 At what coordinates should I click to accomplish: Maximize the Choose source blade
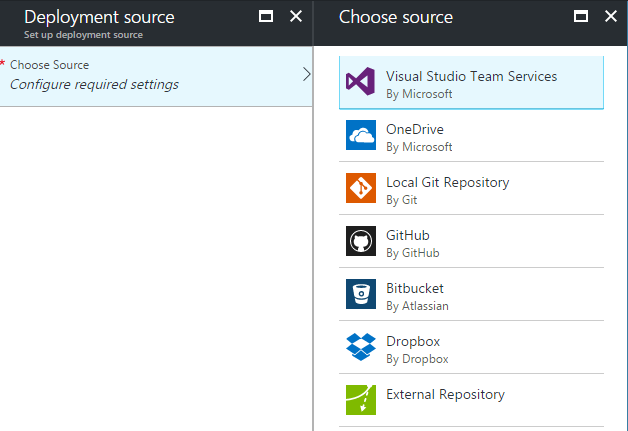click(581, 17)
